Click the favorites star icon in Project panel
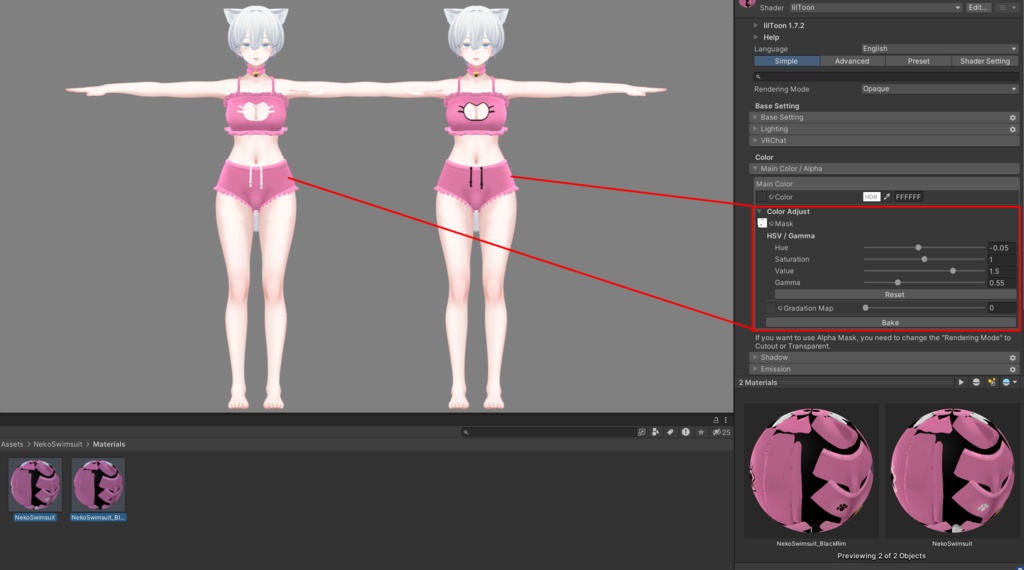The width and height of the screenshot is (1024, 570). [701, 432]
